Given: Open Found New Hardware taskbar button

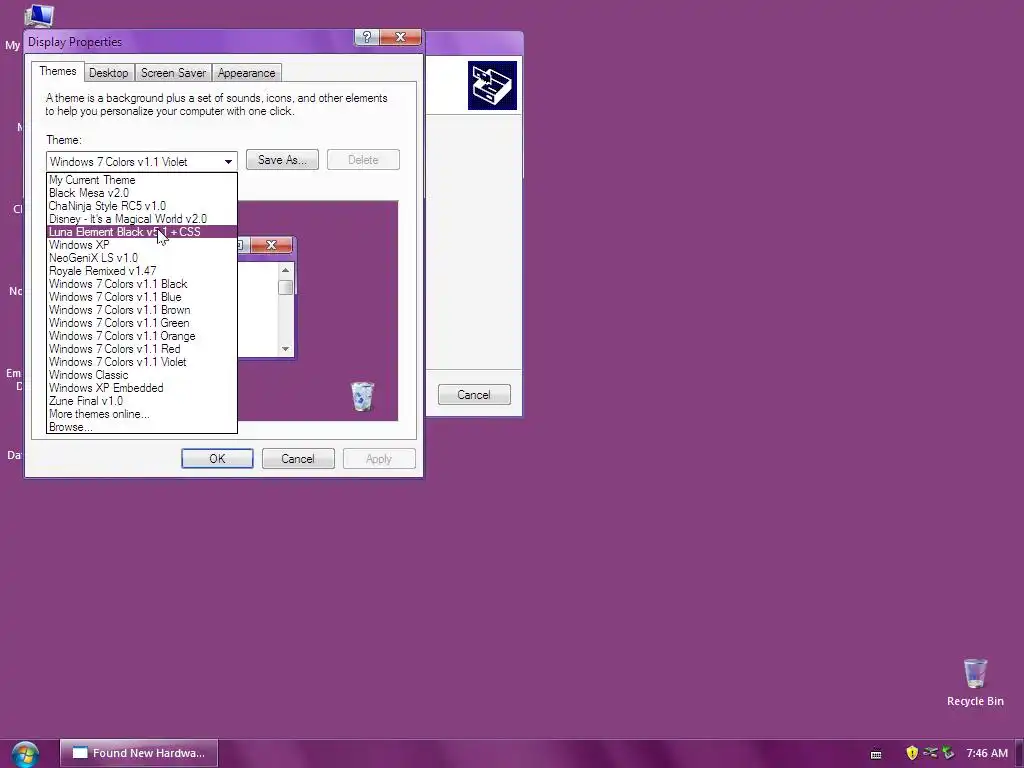Looking at the screenshot, I should click(x=139, y=753).
